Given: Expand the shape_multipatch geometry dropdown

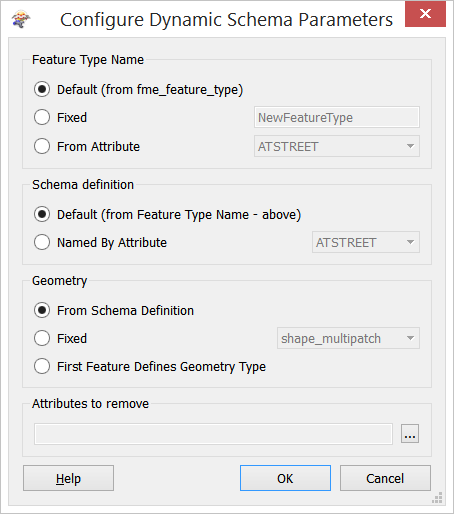Looking at the screenshot, I should pyautogui.click(x=348, y=338).
